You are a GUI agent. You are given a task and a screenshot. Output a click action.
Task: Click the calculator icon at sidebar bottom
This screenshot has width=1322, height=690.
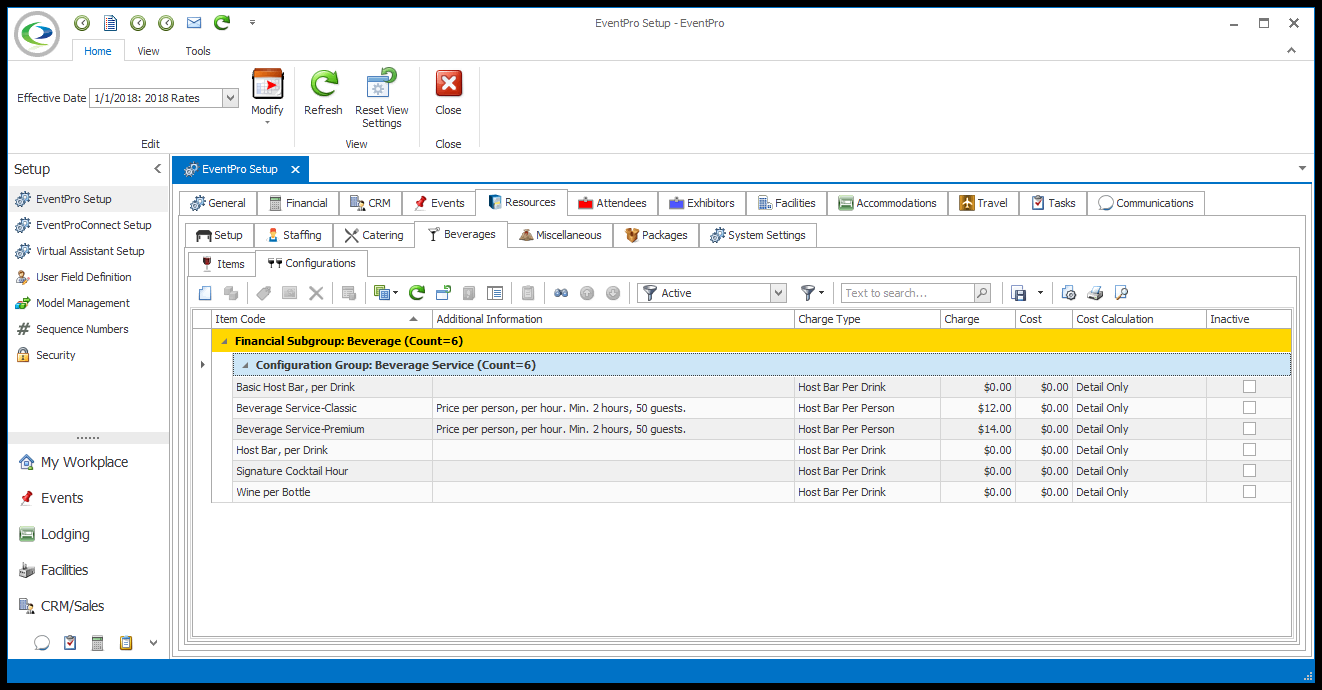[x=98, y=643]
